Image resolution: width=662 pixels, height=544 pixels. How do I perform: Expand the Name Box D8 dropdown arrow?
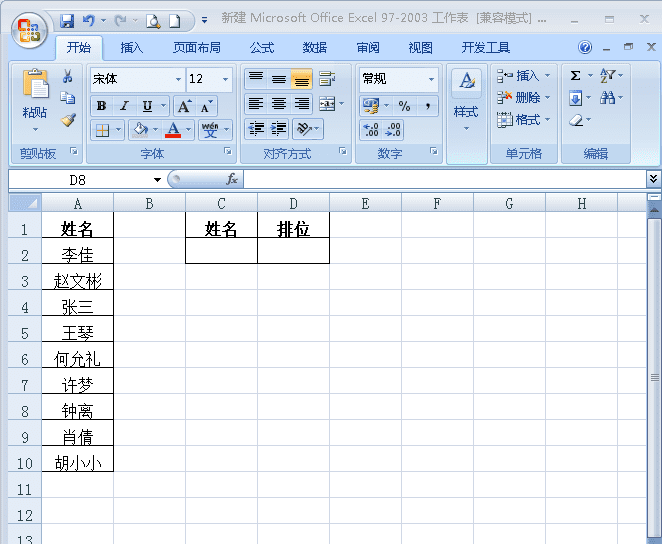pos(157,180)
